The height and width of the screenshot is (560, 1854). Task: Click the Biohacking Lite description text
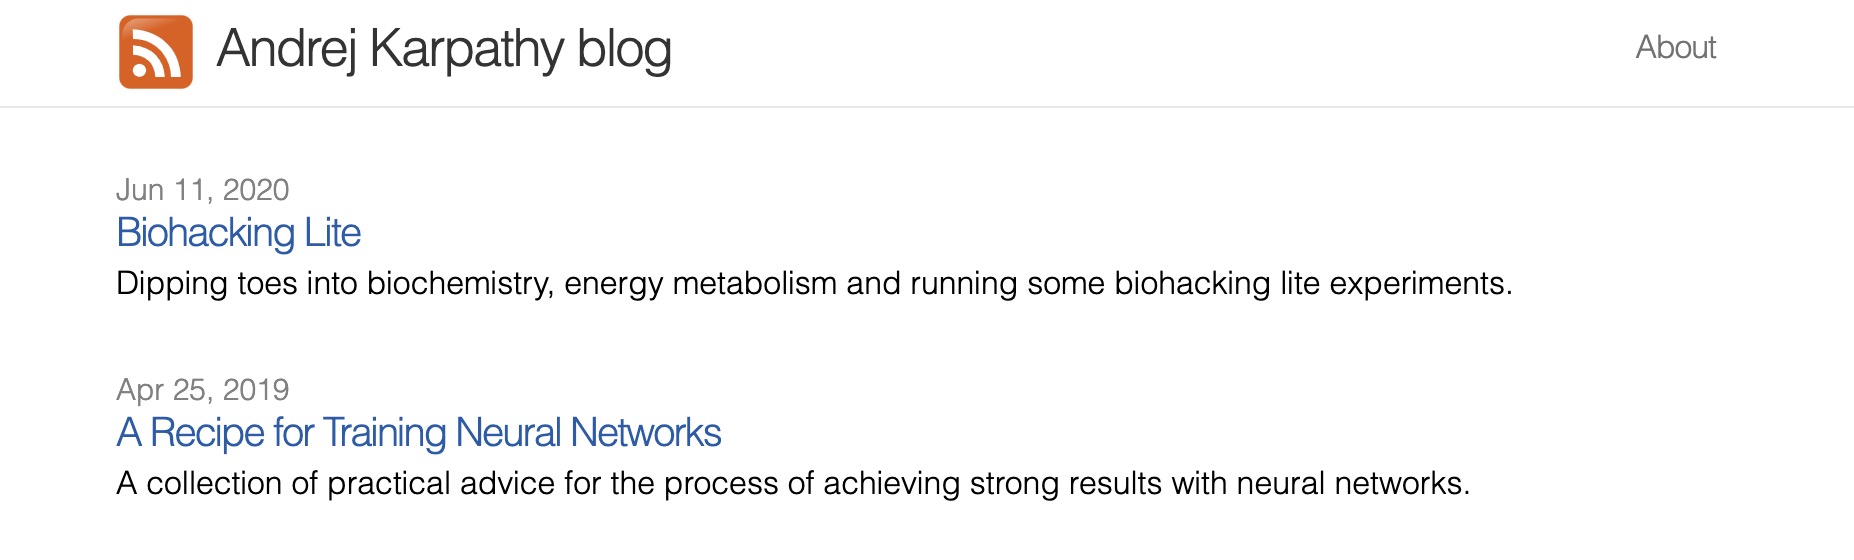coord(814,284)
